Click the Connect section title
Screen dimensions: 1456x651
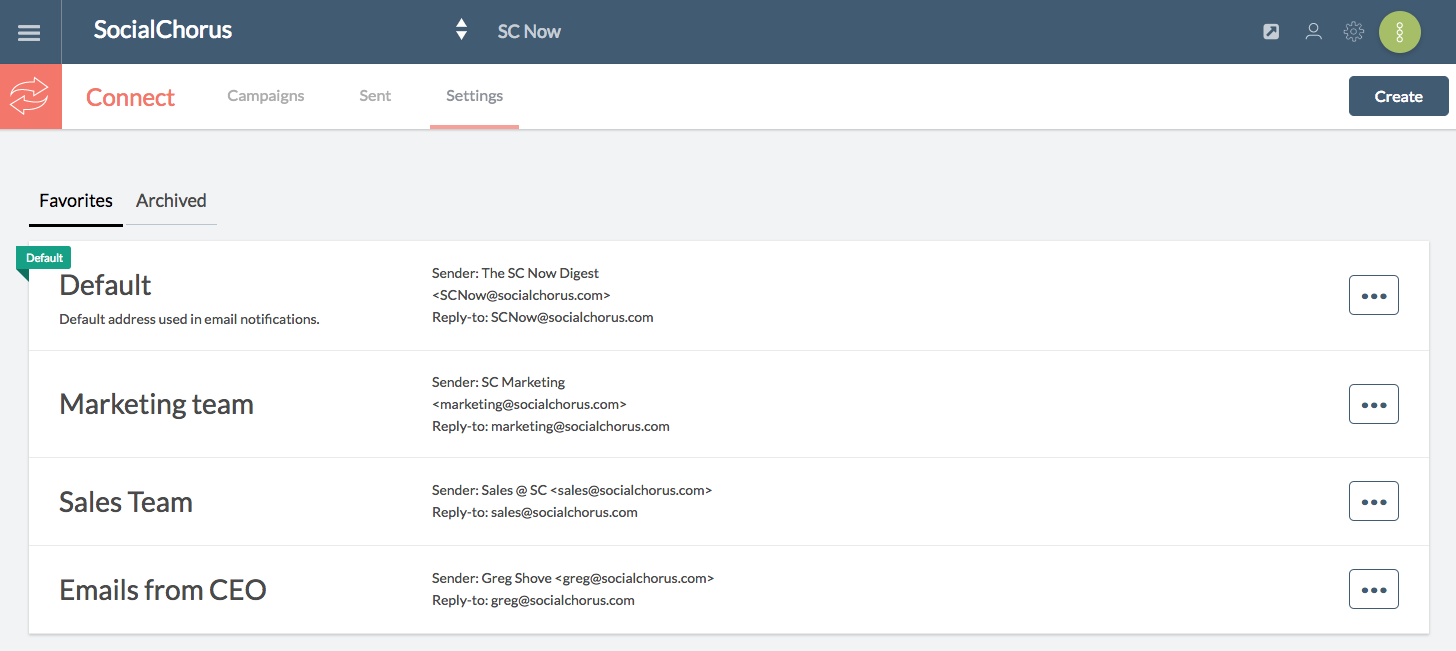pyautogui.click(x=130, y=97)
